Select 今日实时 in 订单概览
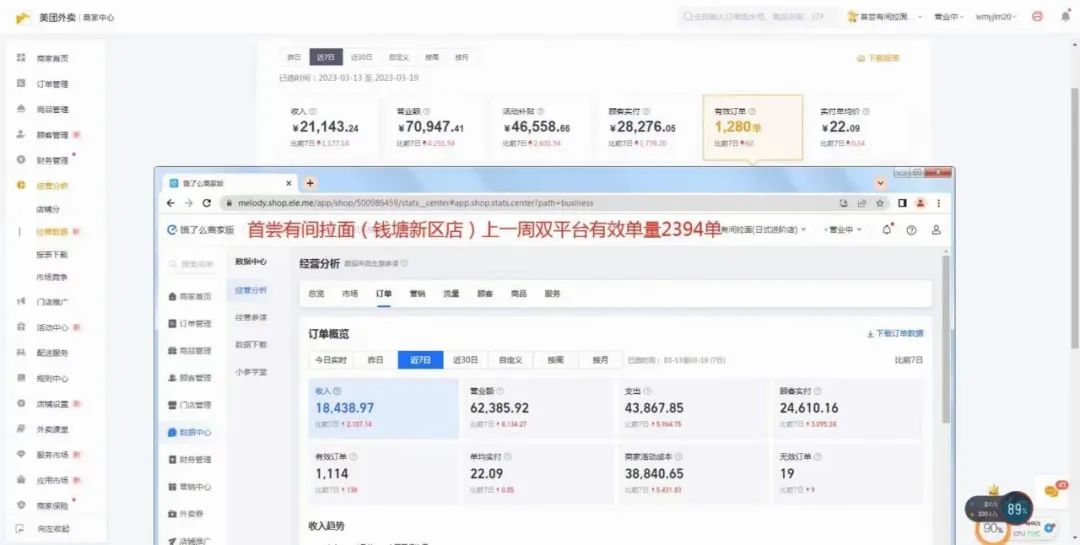Screen dimensions: 1080x545 click(x=331, y=360)
